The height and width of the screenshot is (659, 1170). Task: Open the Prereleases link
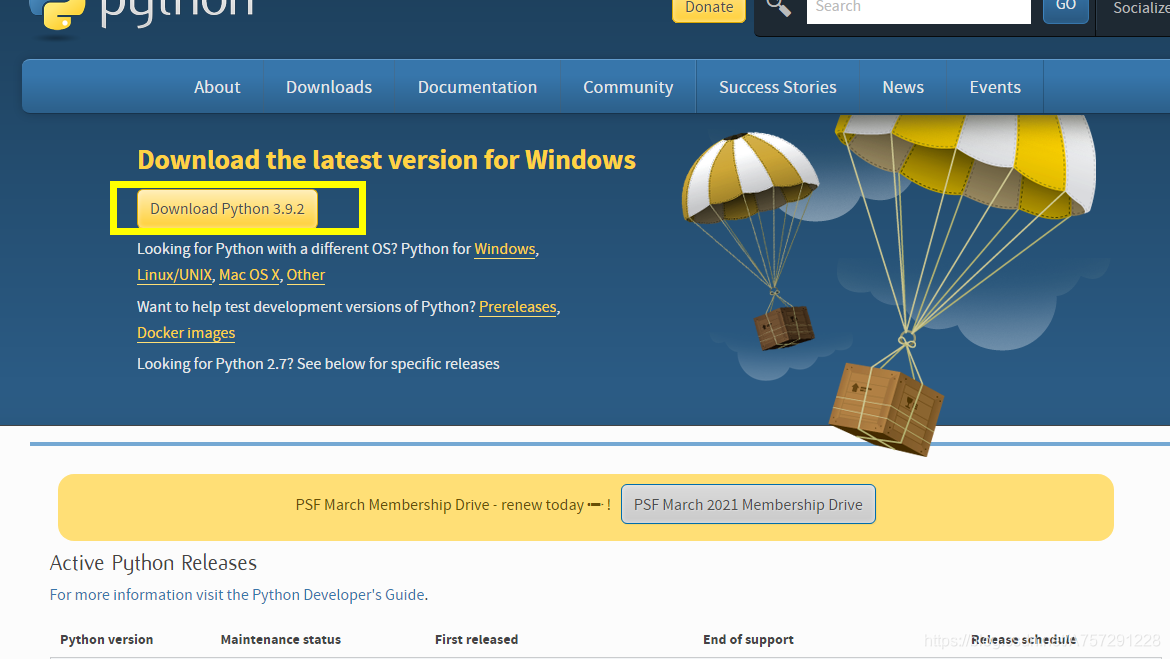pyautogui.click(x=518, y=307)
